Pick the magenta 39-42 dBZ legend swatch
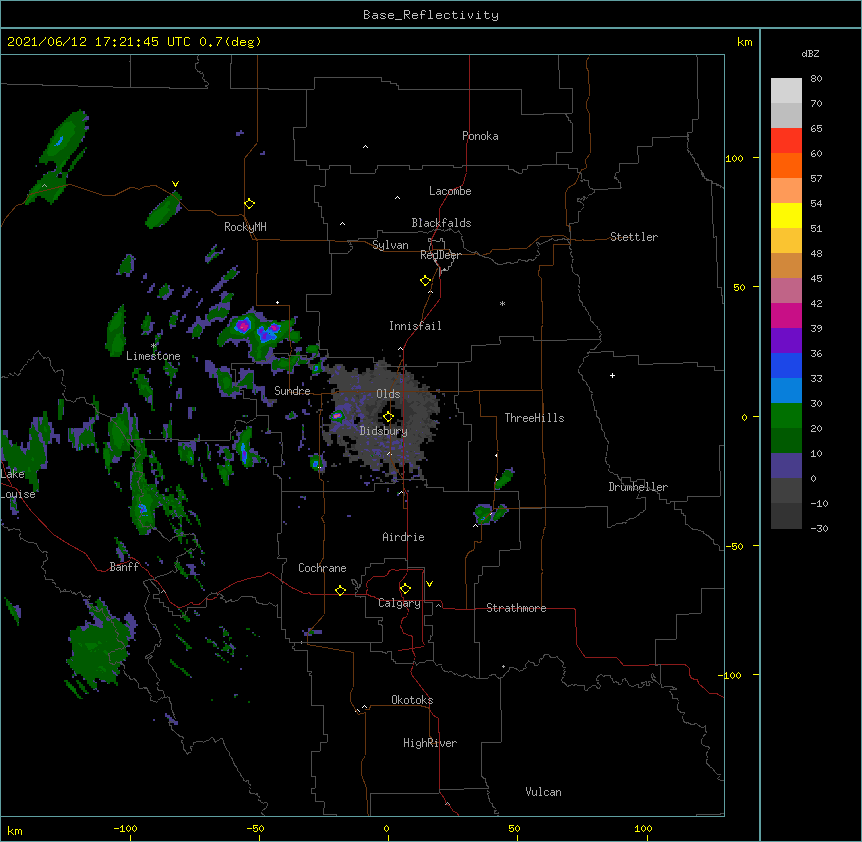862x842 pixels. pyautogui.click(x=786, y=315)
